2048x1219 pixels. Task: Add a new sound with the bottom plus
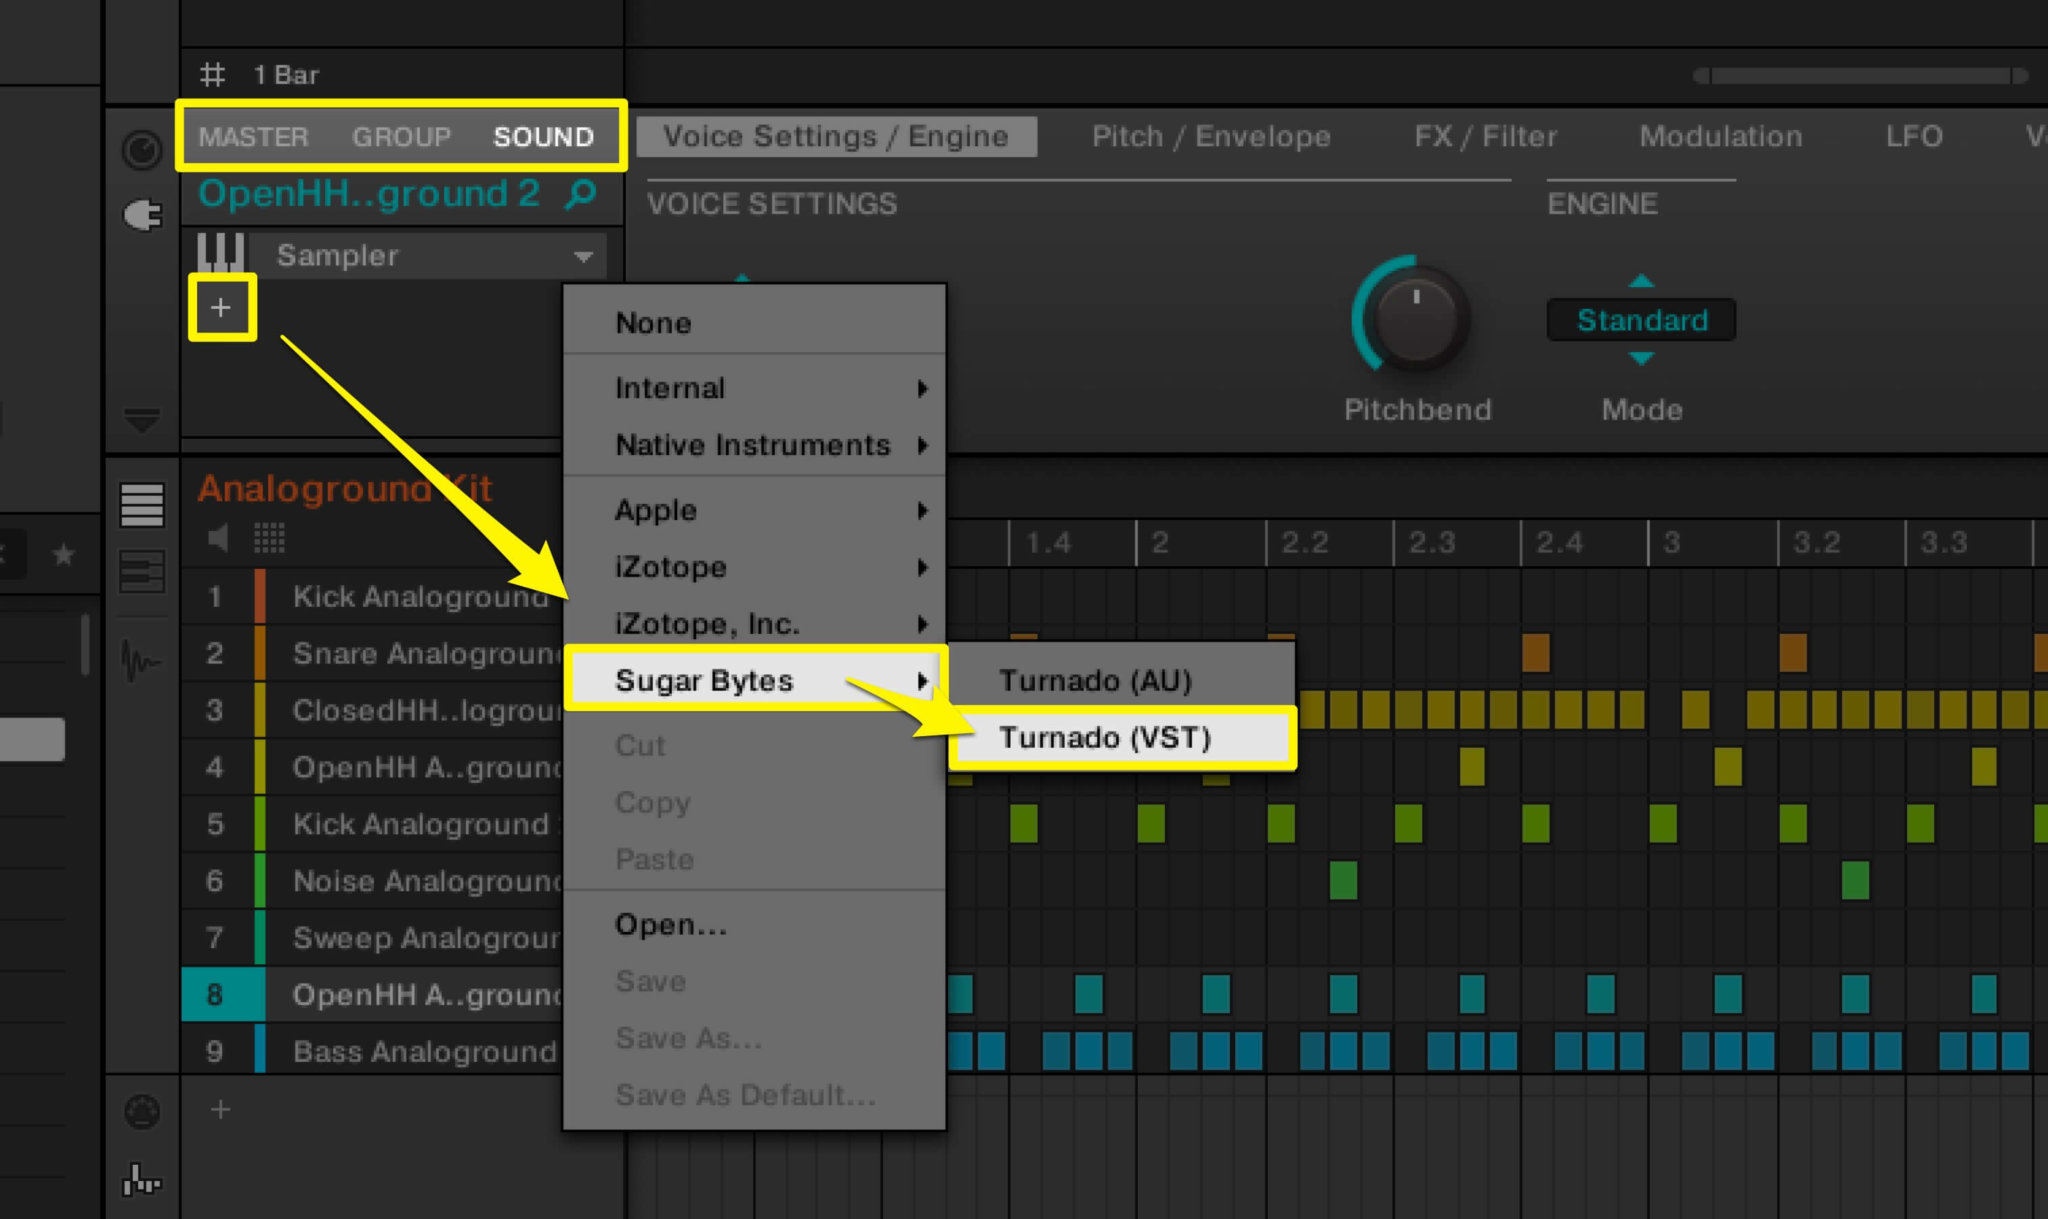point(221,1109)
